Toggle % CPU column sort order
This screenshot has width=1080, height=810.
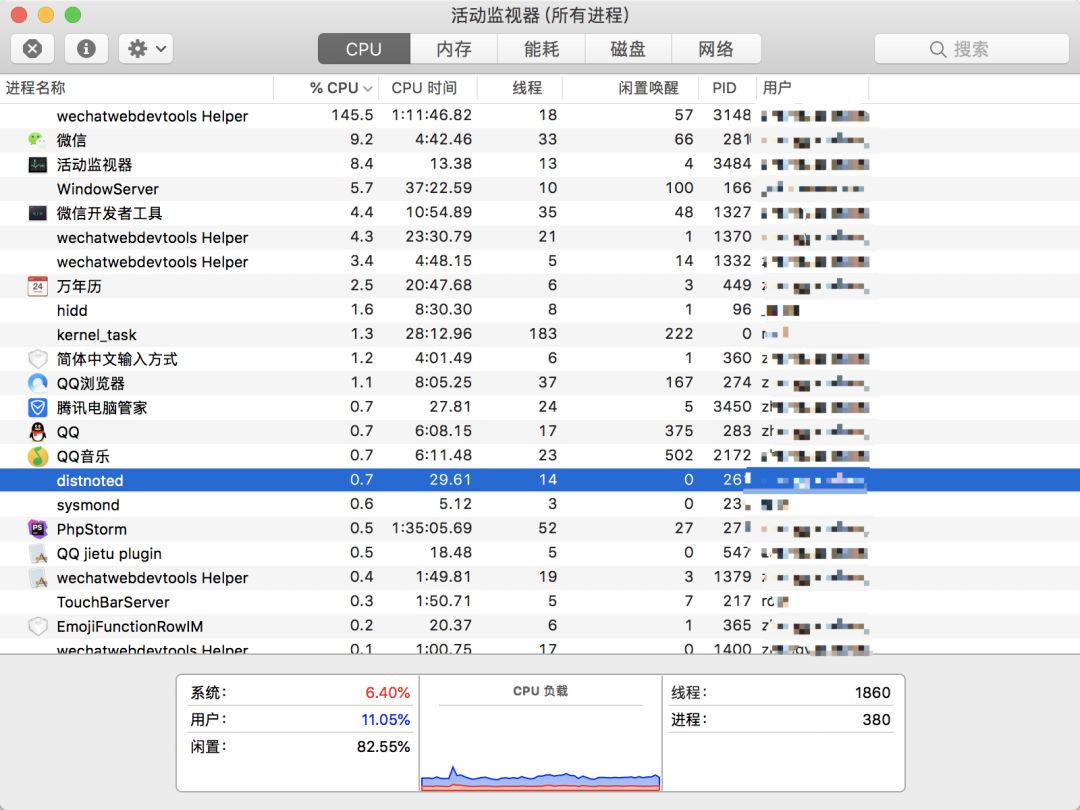click(326, 88)
